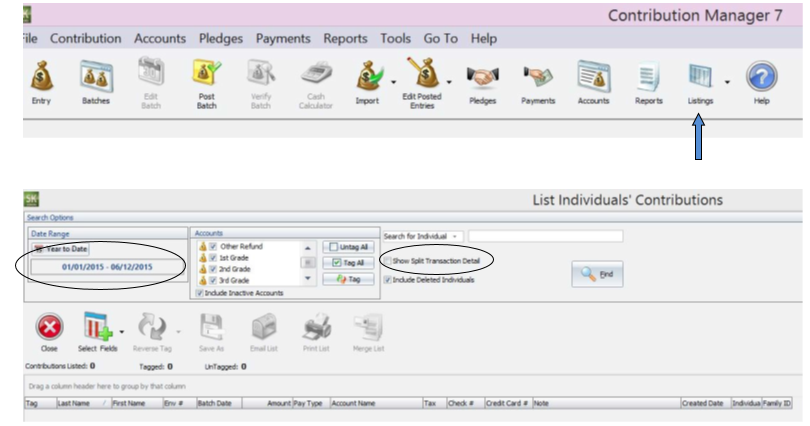Open the Pledges handshake icon
The height and width of the screenshot is (426, 810).
pyautogui.click(x=482, y=77)
